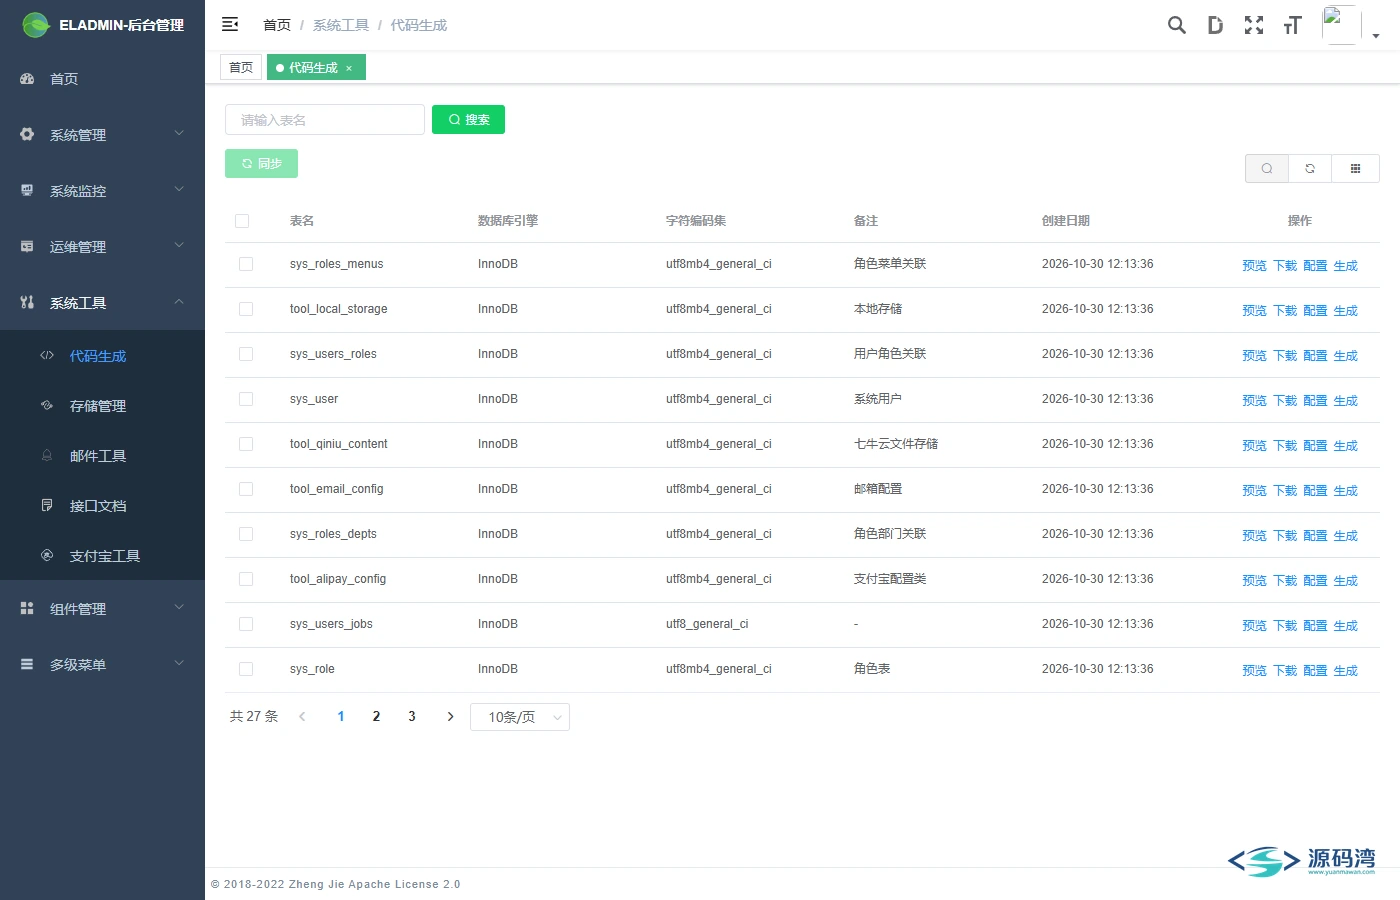Collapse sidebar with the hamburger icon
The height and width of the screenshot is (900, 1400).
click(230, 24)
